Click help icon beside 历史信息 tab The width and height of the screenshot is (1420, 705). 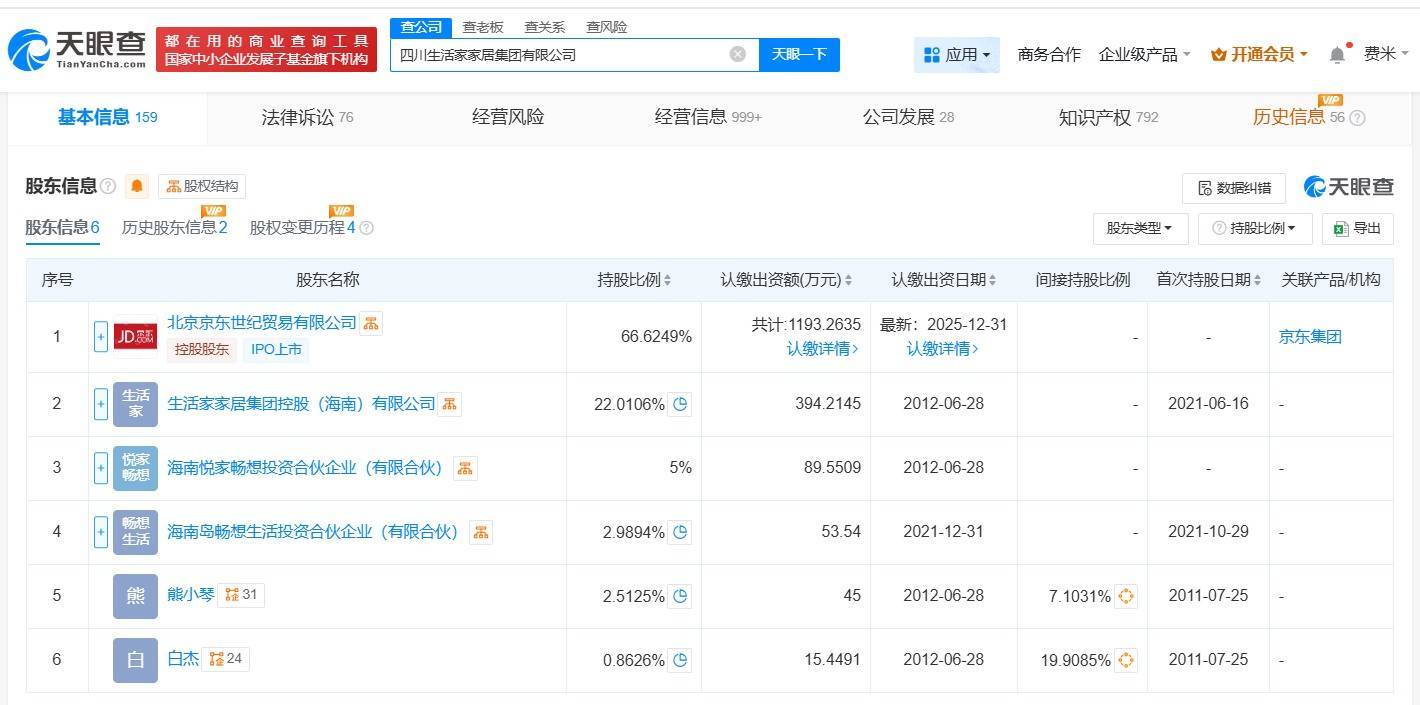tap(1357, 118)
